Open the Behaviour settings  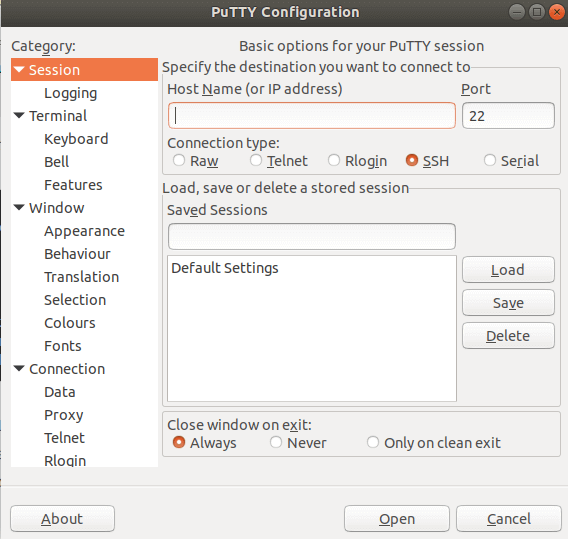click(77, 254)
